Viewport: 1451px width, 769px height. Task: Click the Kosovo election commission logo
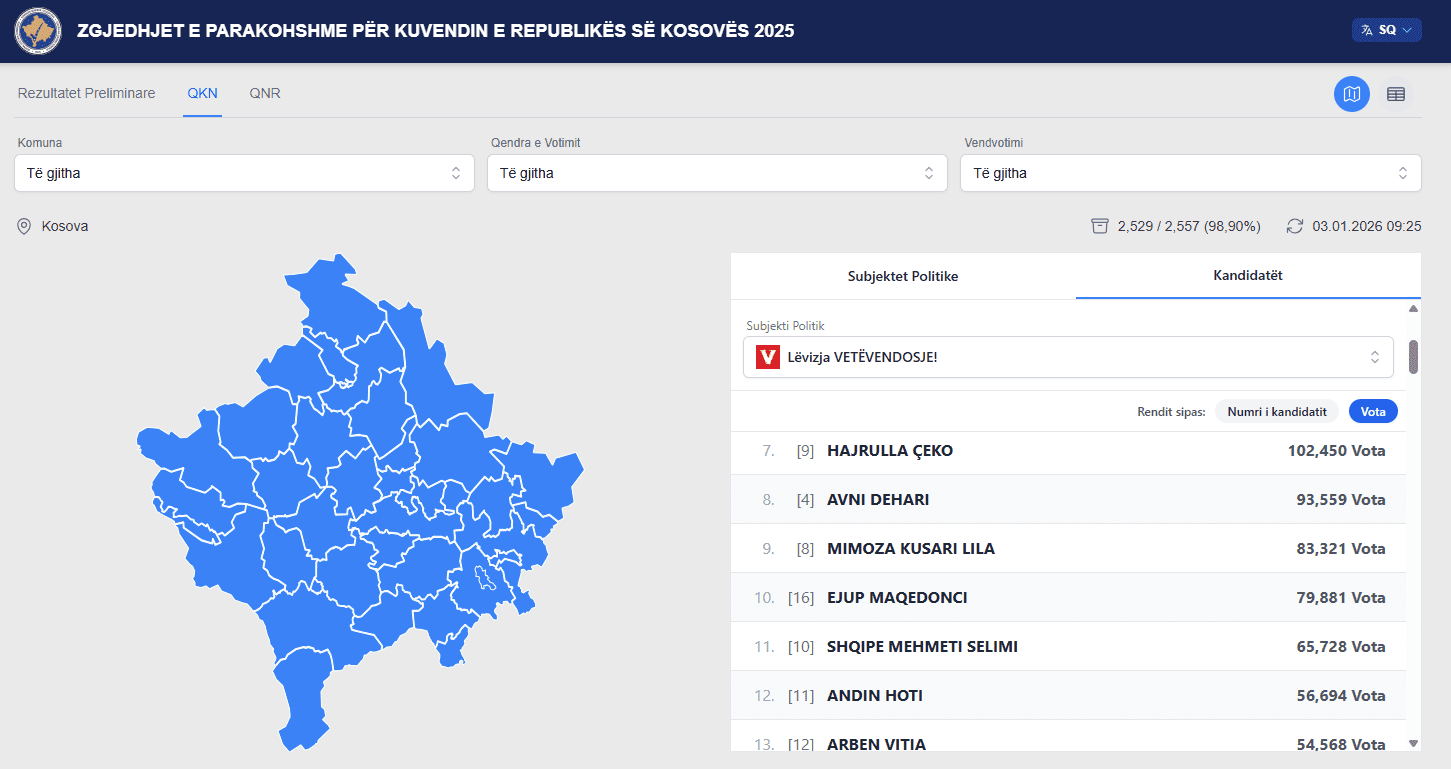click(37, 31)
